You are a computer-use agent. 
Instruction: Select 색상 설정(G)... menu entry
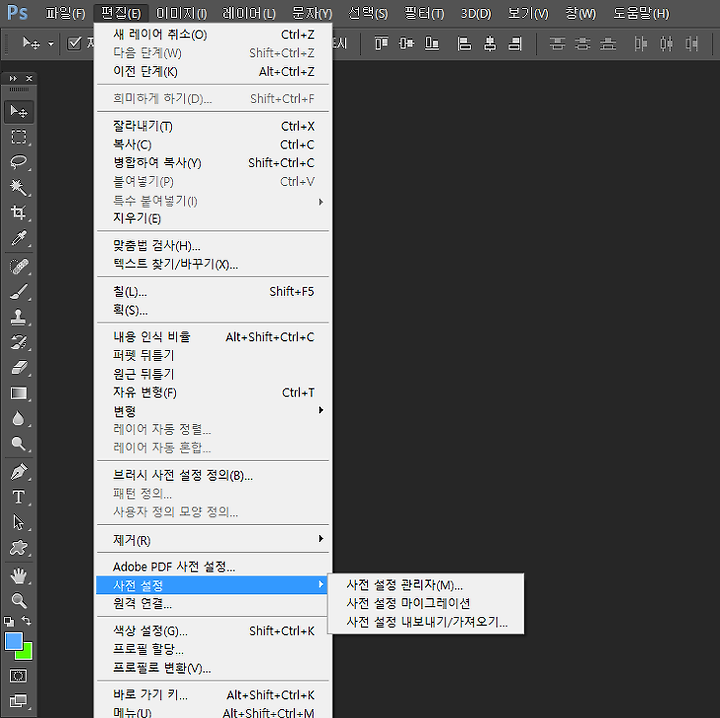(214, 631)
